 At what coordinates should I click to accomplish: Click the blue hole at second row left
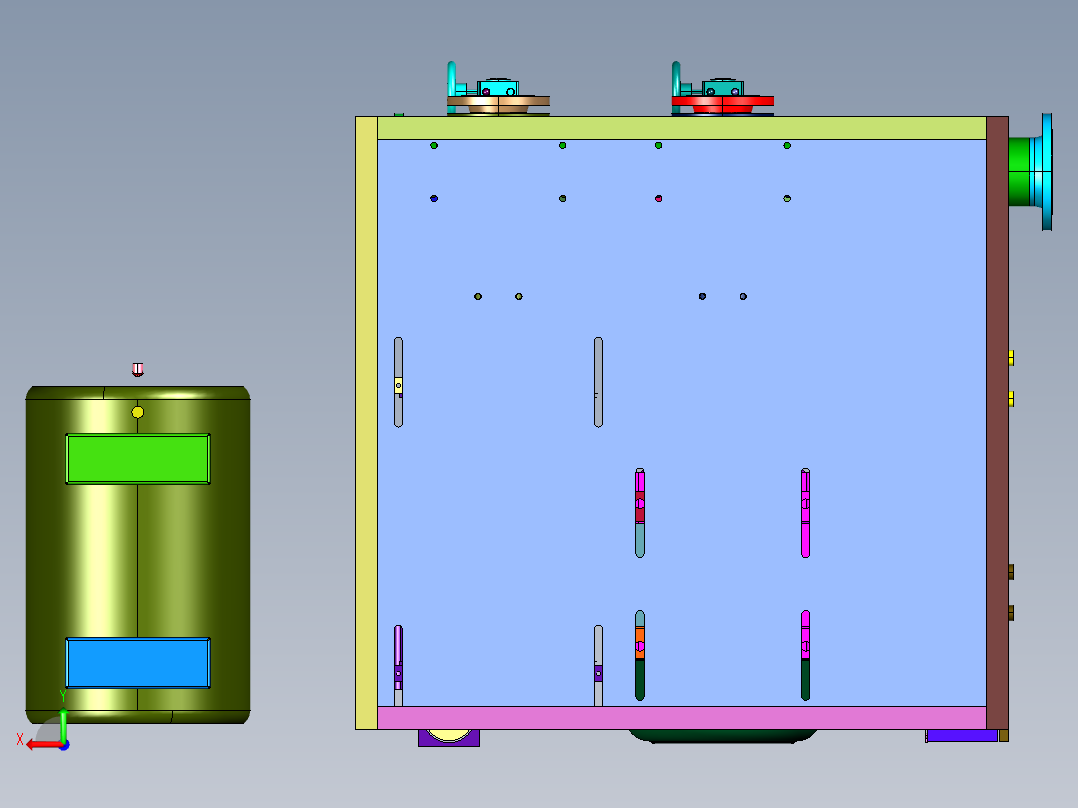434,199
